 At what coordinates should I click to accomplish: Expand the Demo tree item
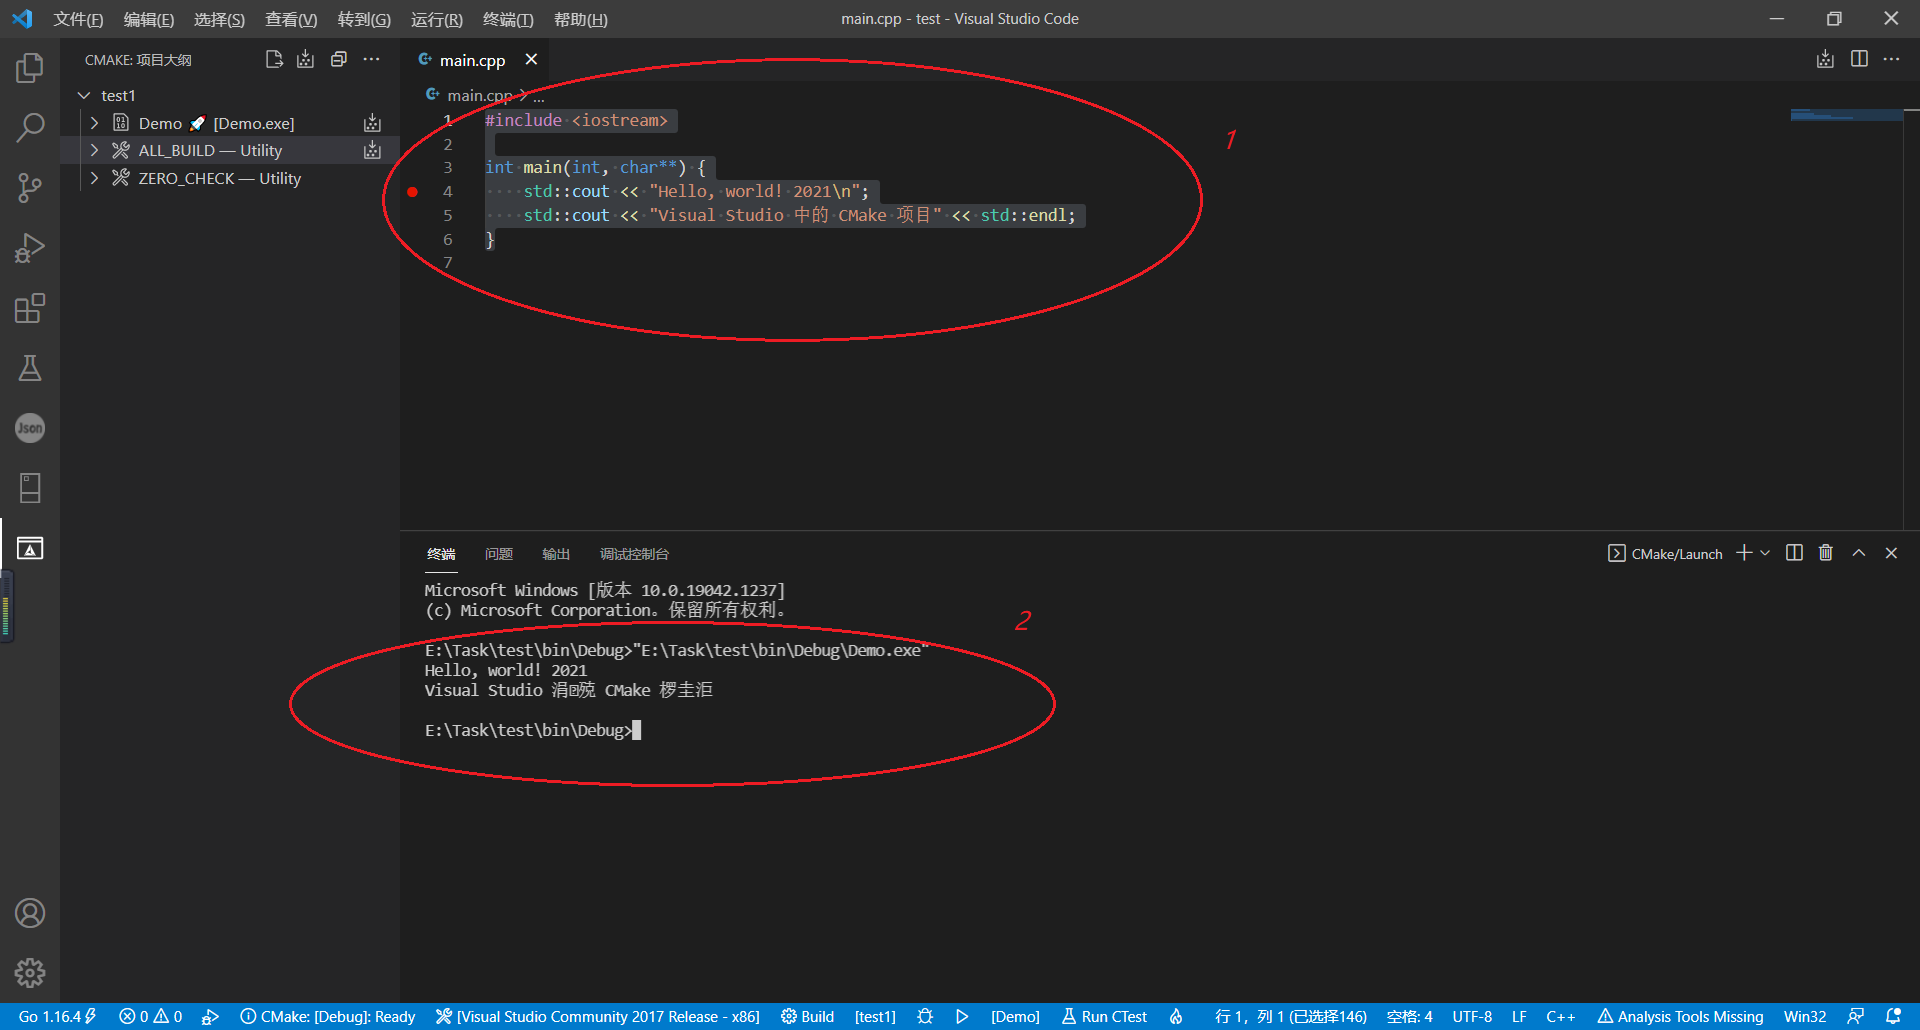pyautogui.click(x=94, y=122)
